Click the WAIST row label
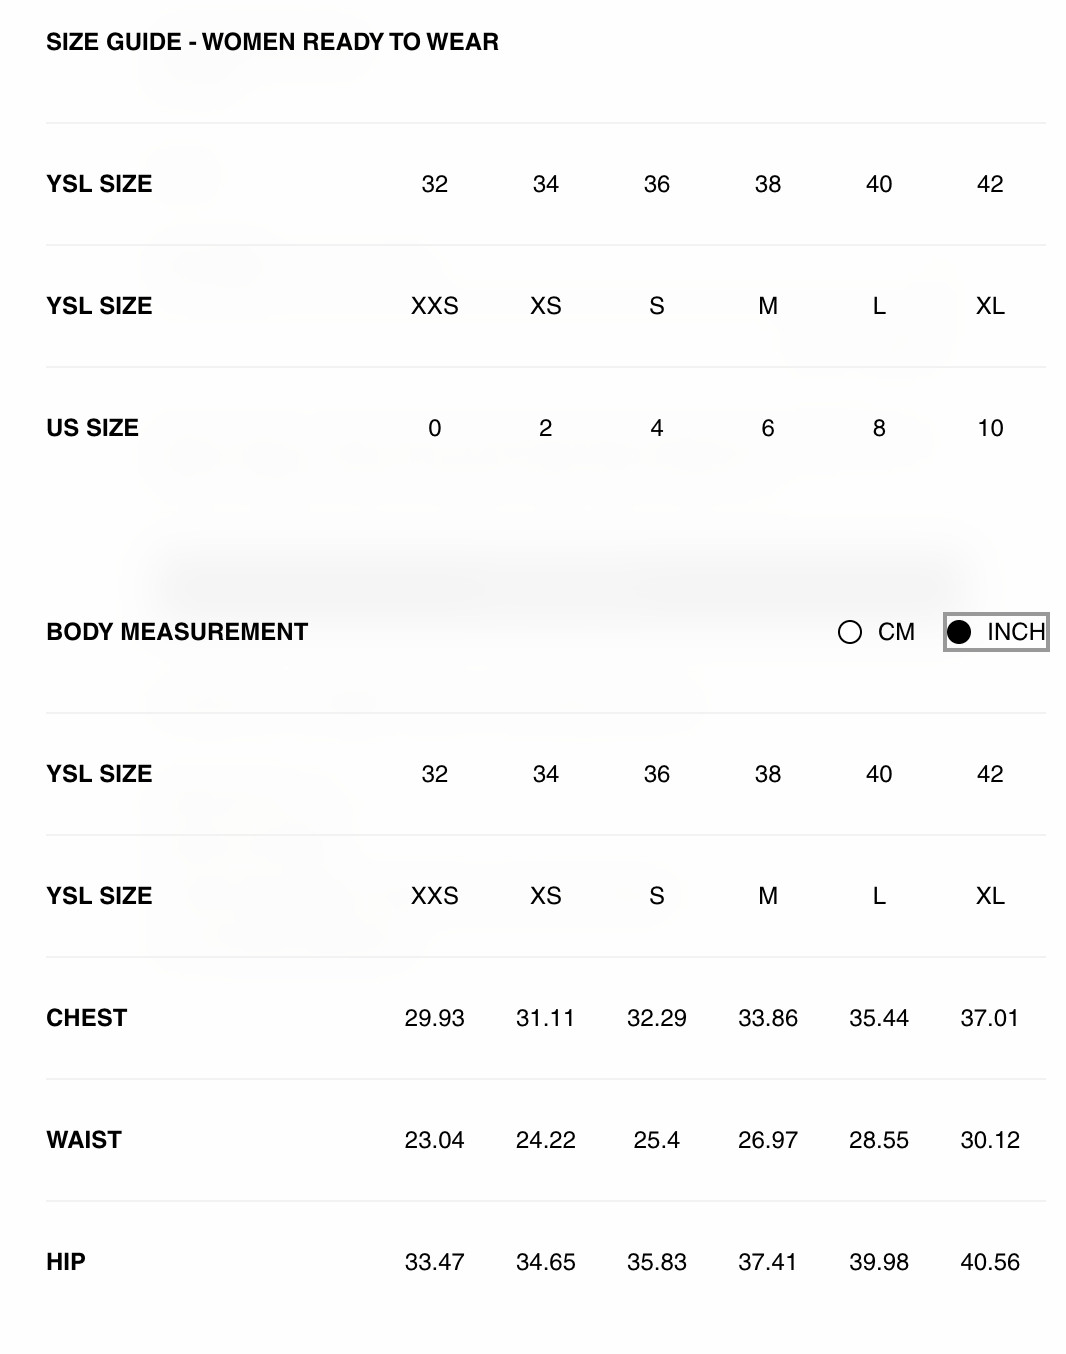Viewport: 1066px width, 1354px height. (x=84, y=1140)
